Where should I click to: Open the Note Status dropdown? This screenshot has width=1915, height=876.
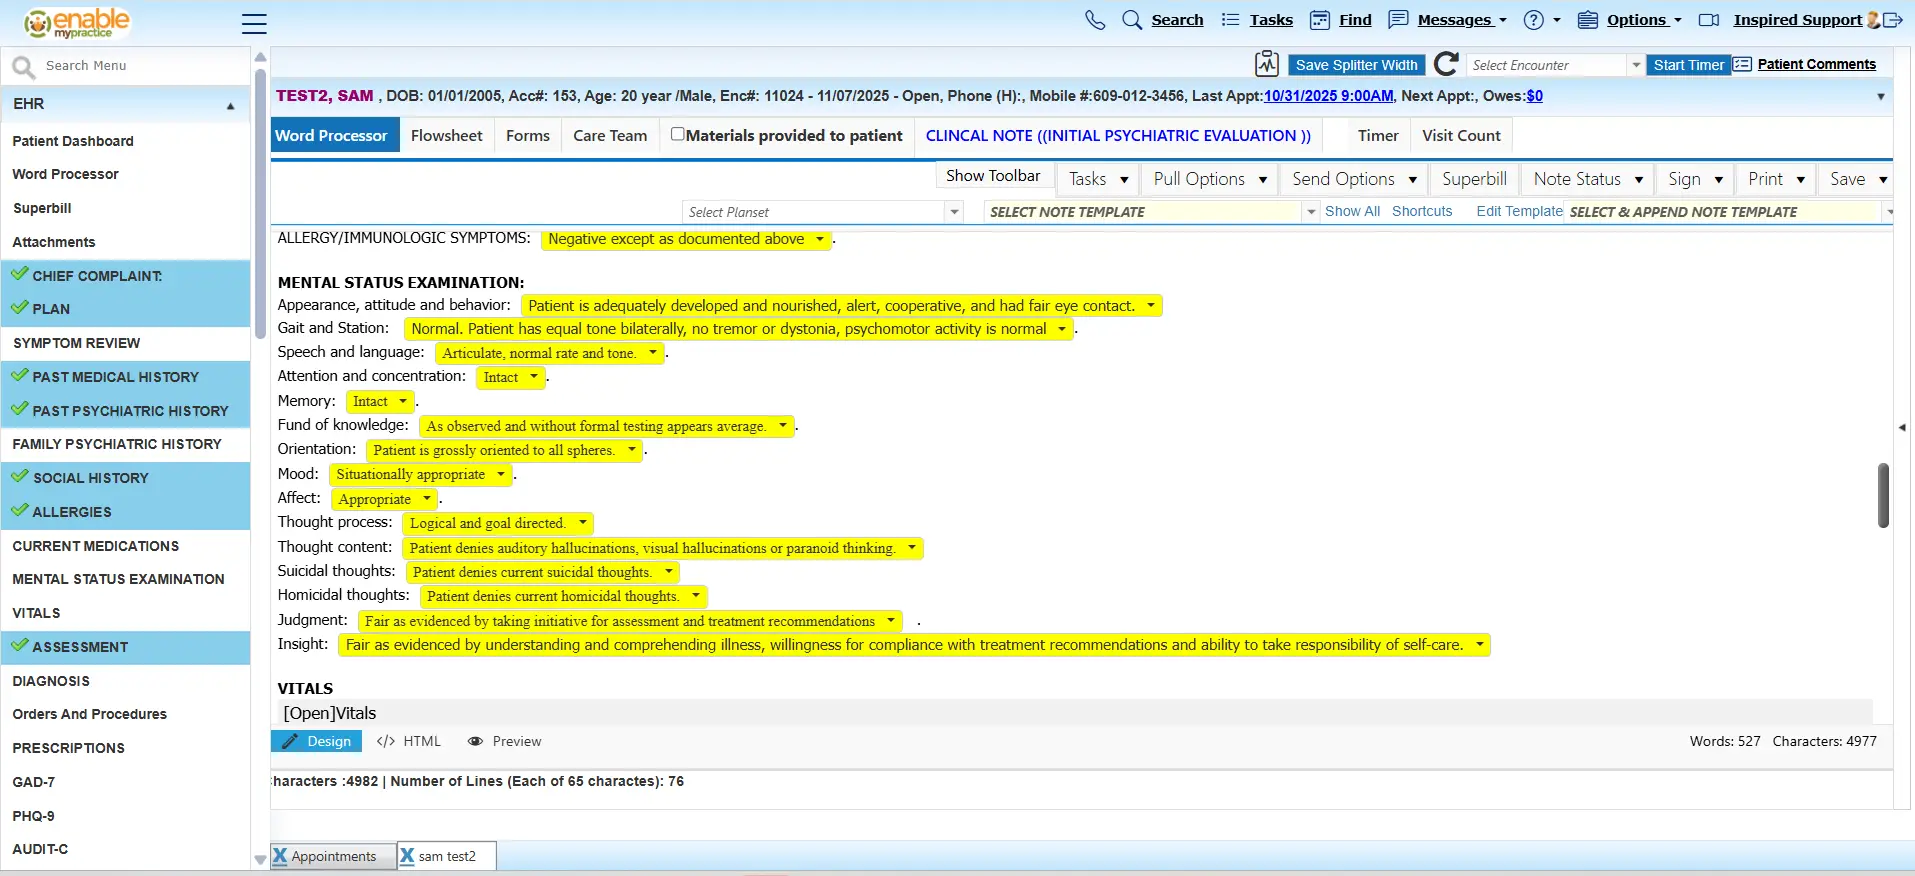1588,179
